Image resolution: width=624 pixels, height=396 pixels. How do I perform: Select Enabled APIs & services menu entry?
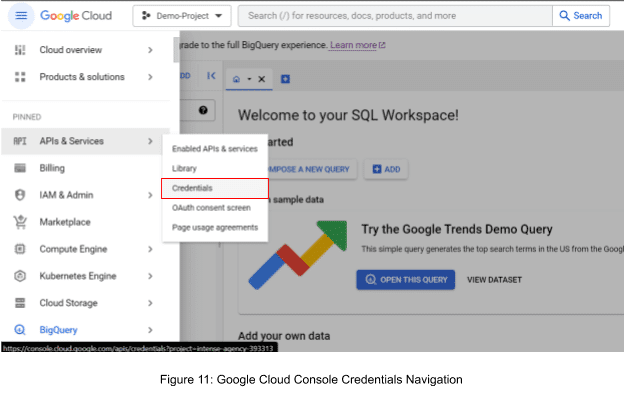coord(215,149)
